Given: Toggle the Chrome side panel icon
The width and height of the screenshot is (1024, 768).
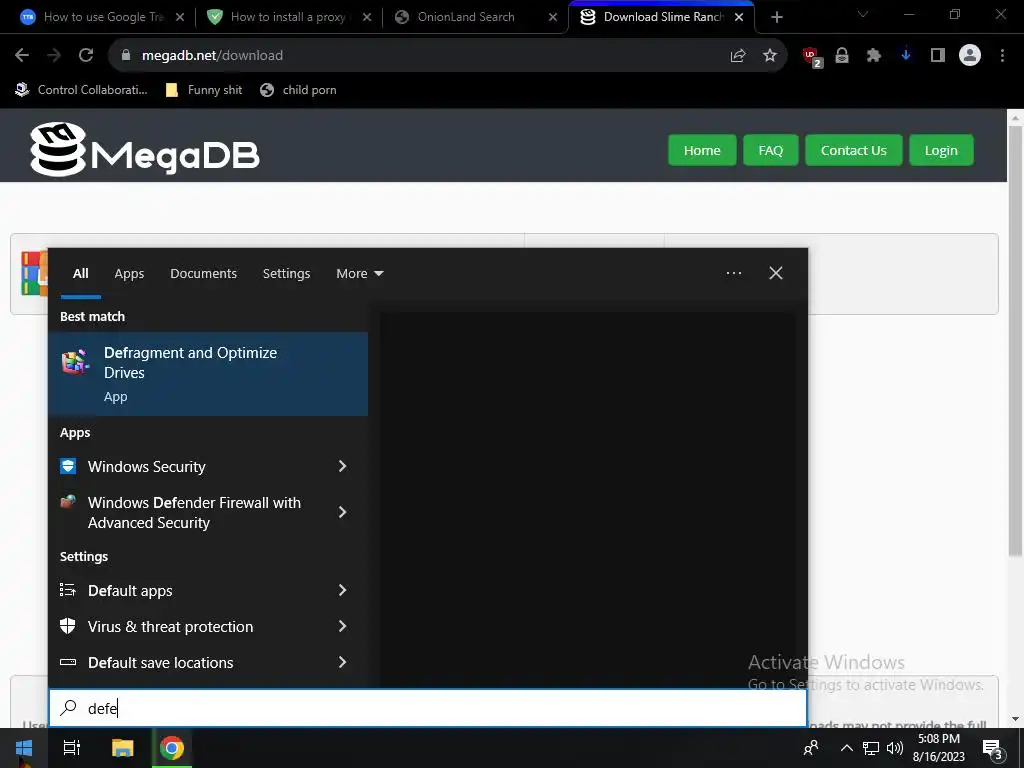Looking at the screenshot, I should [938, 56].
